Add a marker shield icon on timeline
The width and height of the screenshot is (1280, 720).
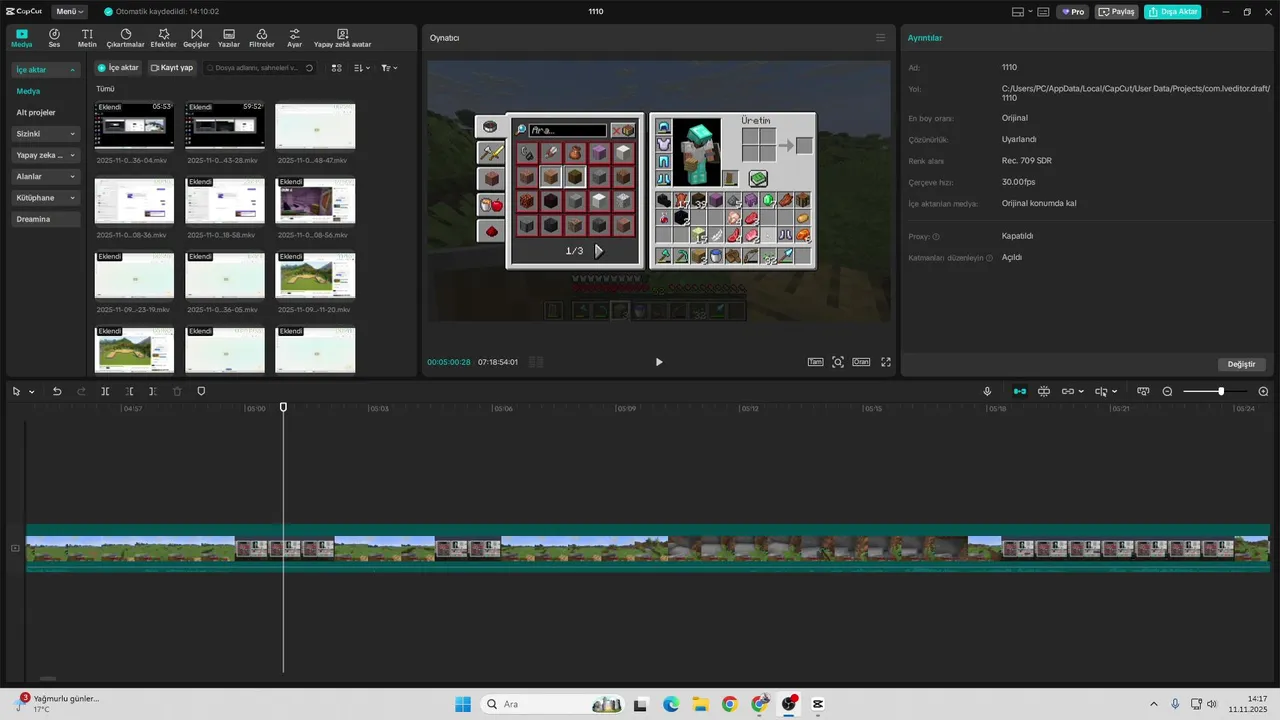pyautogui.click(x=201, y=391)
